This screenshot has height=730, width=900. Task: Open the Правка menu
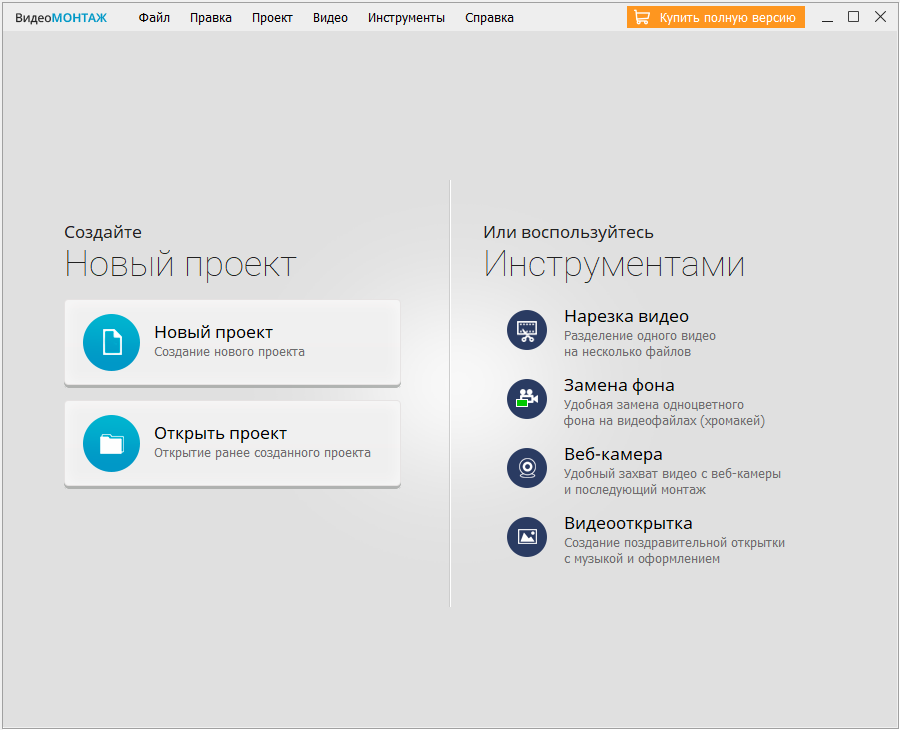point(211,18)
